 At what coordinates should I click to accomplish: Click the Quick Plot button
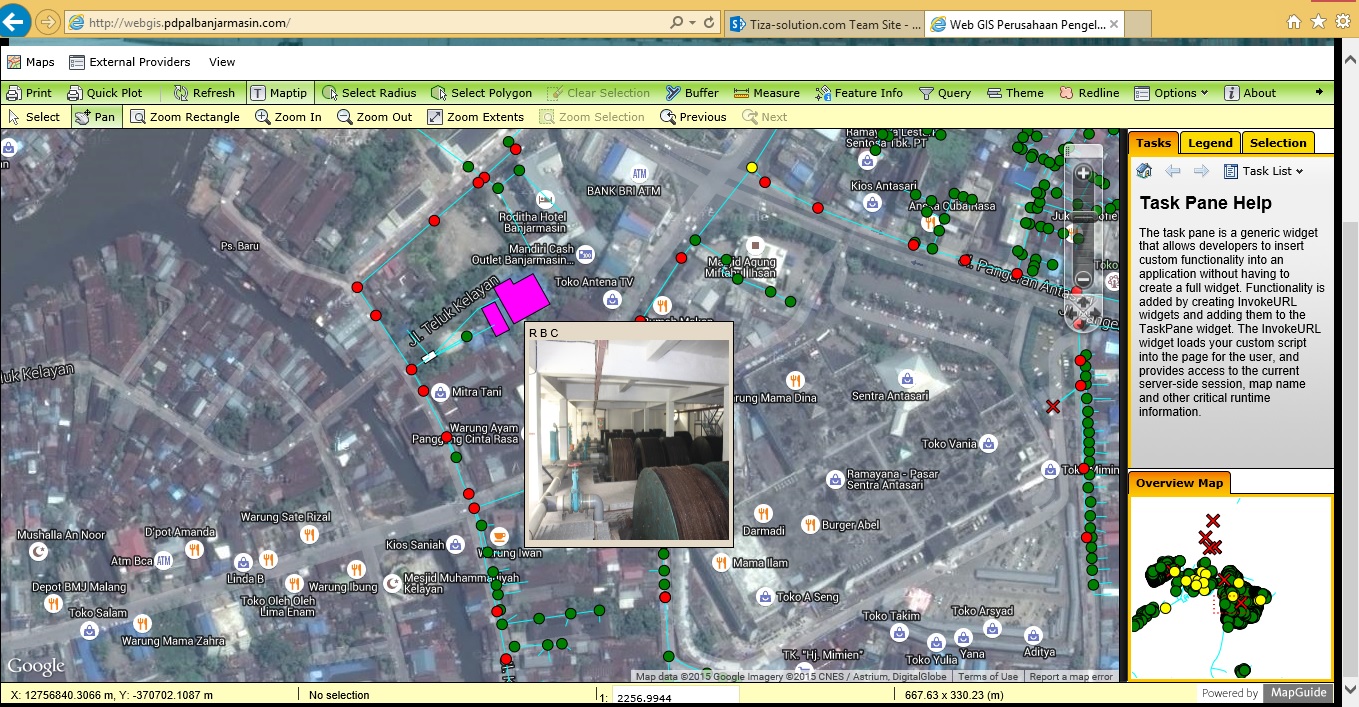click(105, 93)
